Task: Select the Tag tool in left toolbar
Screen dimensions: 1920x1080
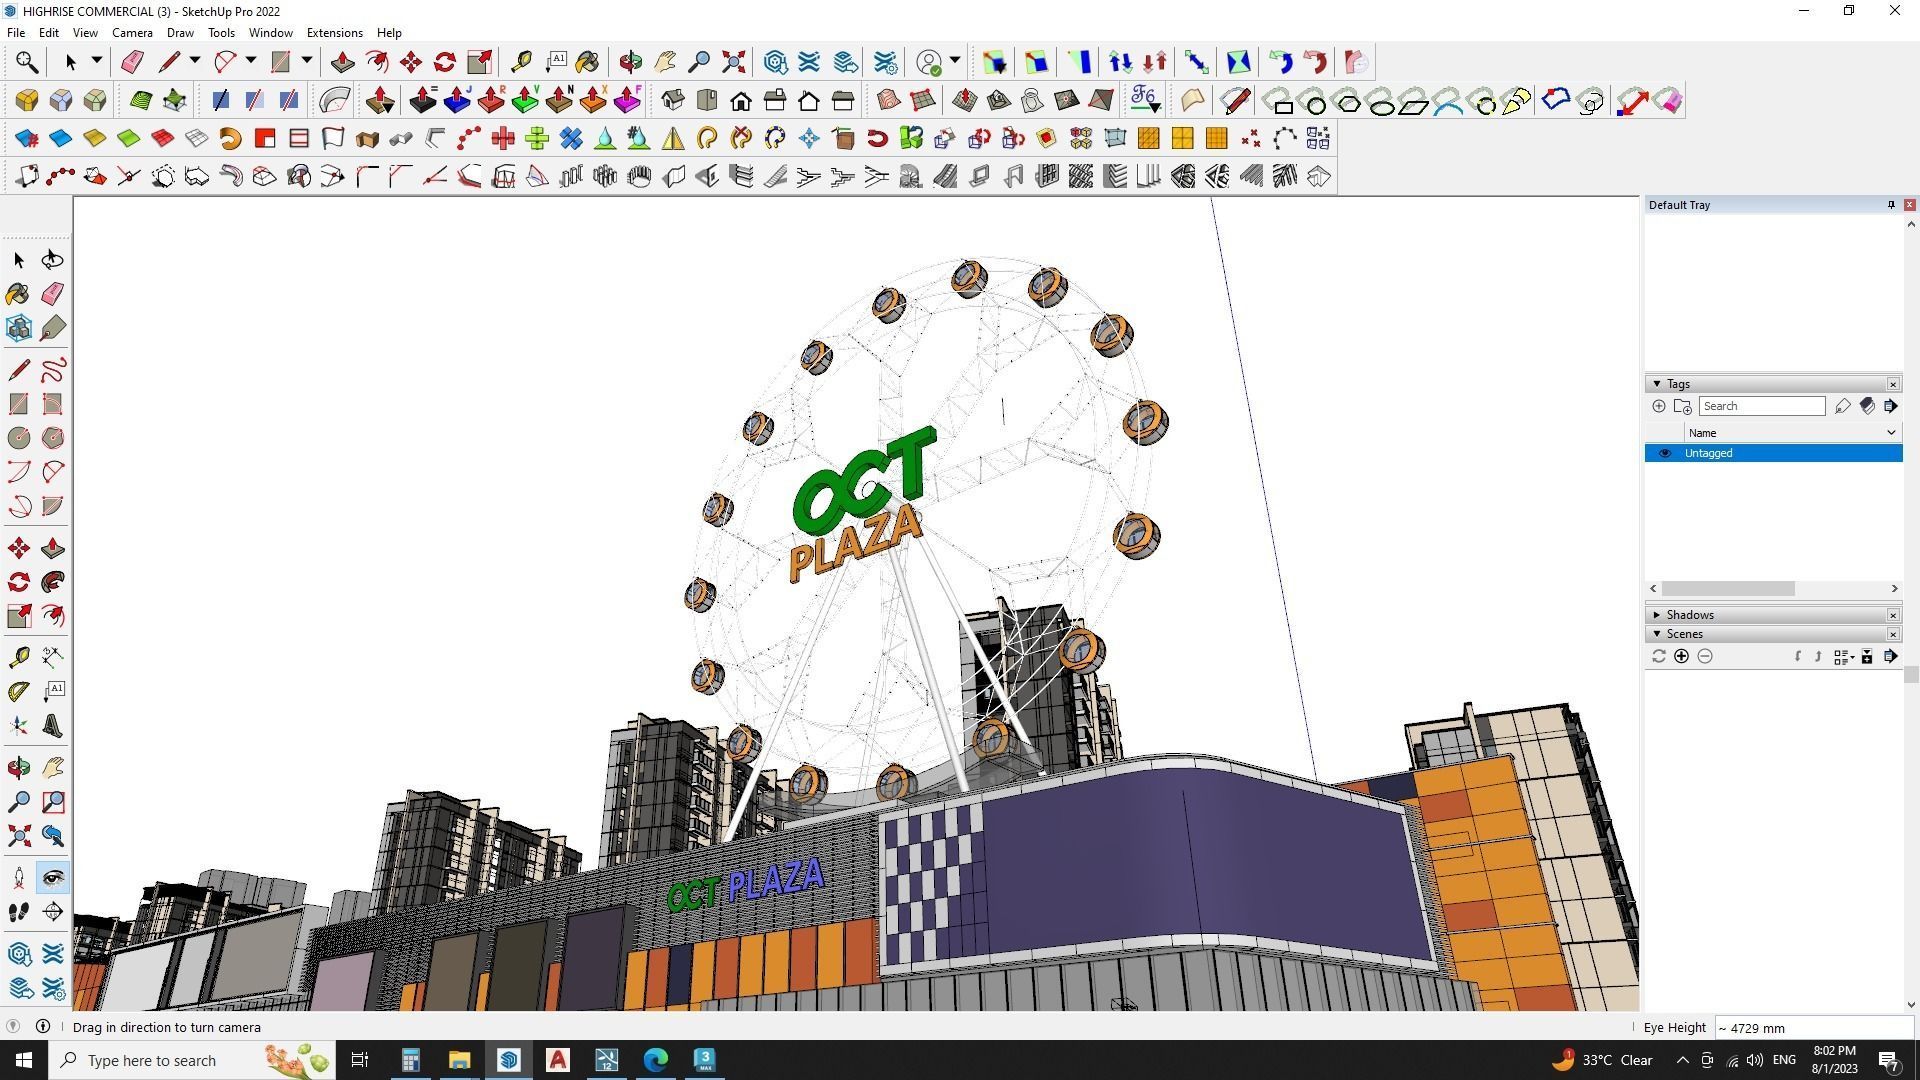Action: tap(53, 328)
